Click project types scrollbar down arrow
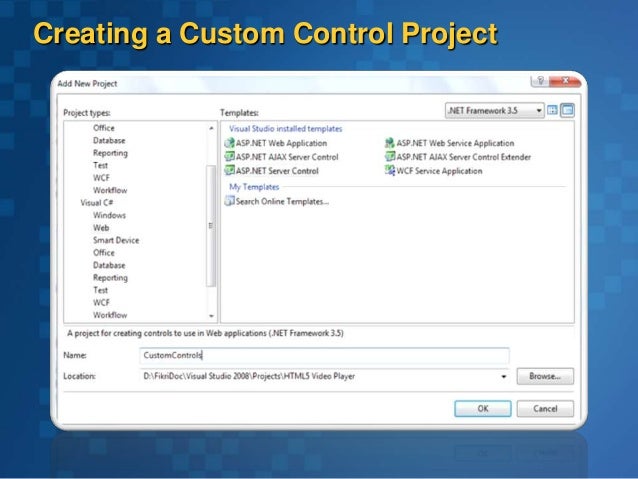This screenshot has width=638, height=479. [x=211, y=316]
